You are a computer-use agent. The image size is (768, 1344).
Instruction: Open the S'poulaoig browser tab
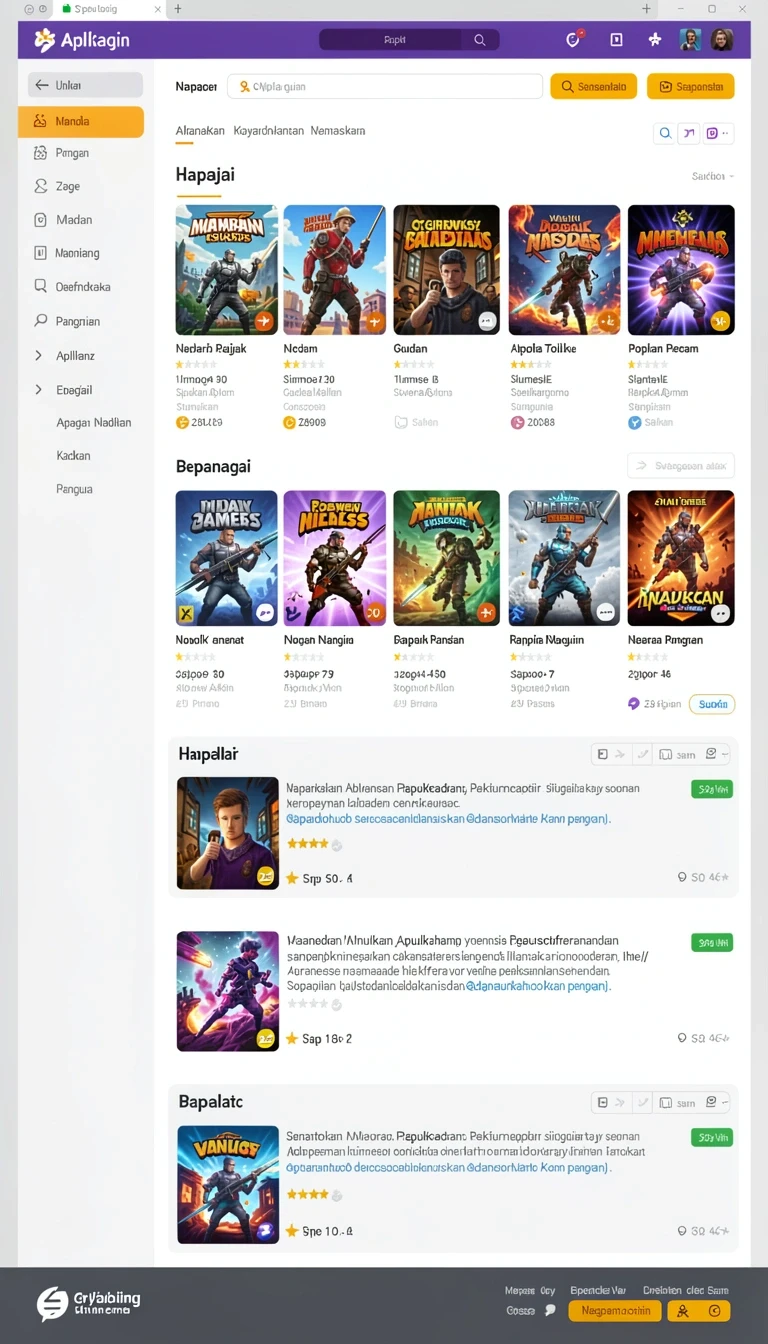(x=111, y=9)
